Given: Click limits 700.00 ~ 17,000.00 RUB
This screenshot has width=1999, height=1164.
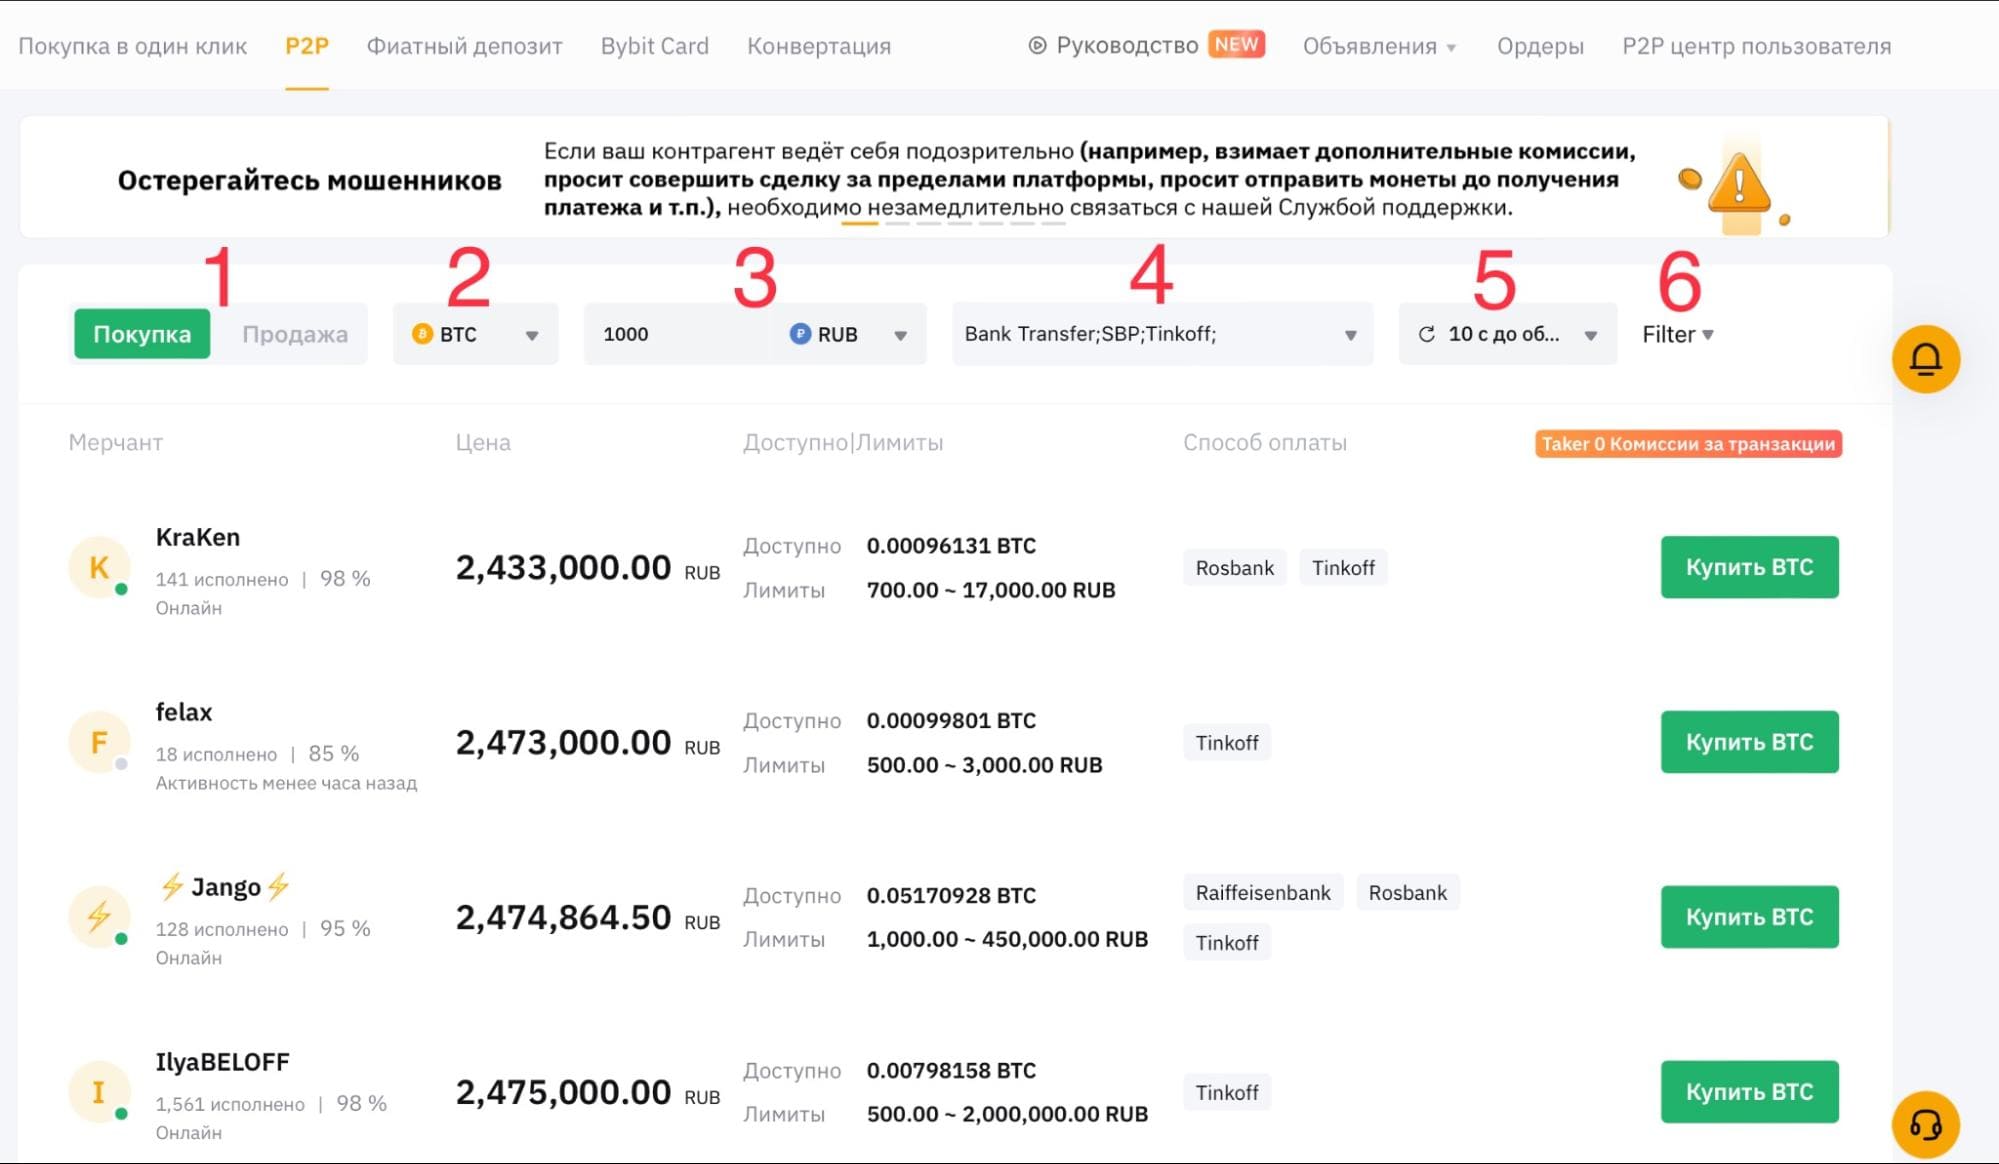Looking at the screenshot, I should click(x=991, y=590).
